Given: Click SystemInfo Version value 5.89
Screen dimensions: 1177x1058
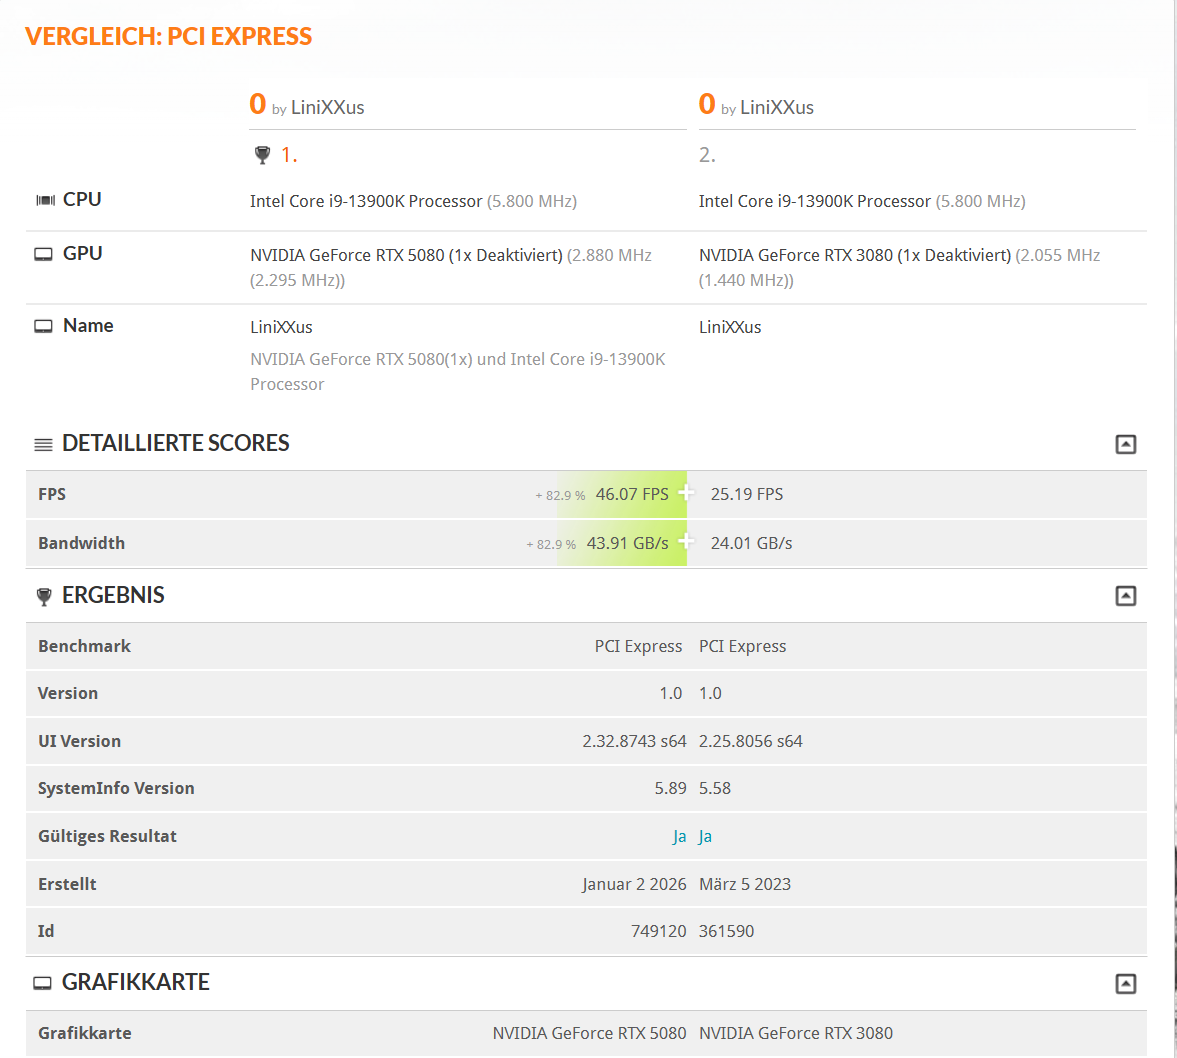Looking at the screenshot, I should (x=670, y=788).
